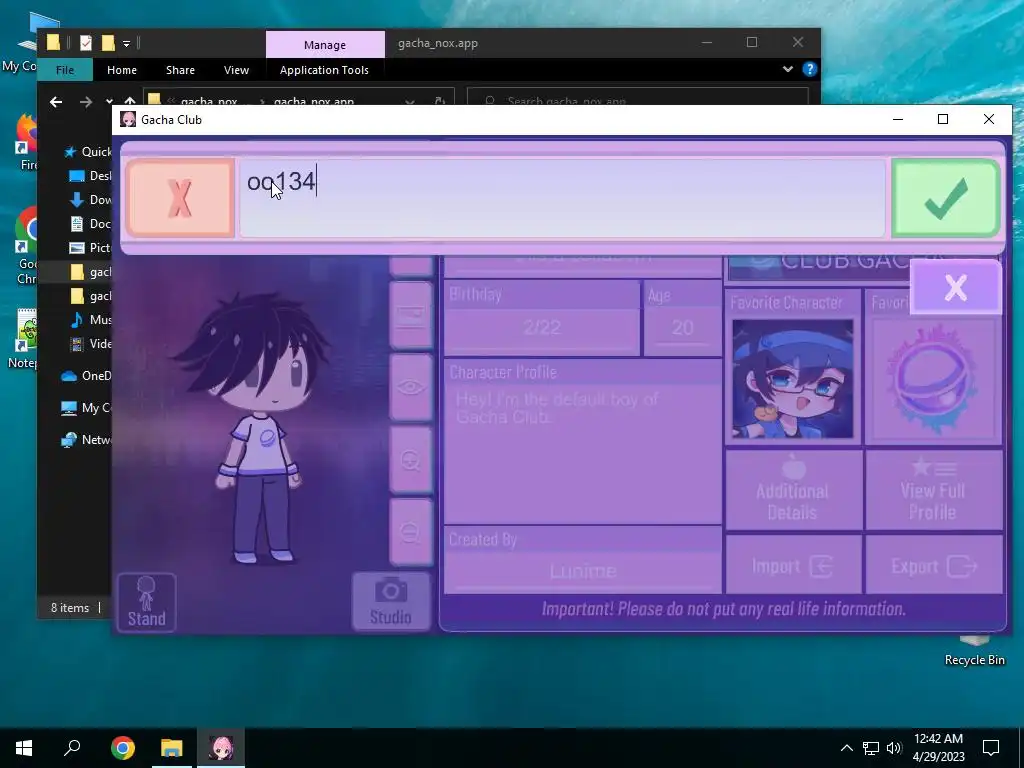Select Network in Explorer sidebar
The height and width of the screenshot is (768, 1024).
point(86,440)
